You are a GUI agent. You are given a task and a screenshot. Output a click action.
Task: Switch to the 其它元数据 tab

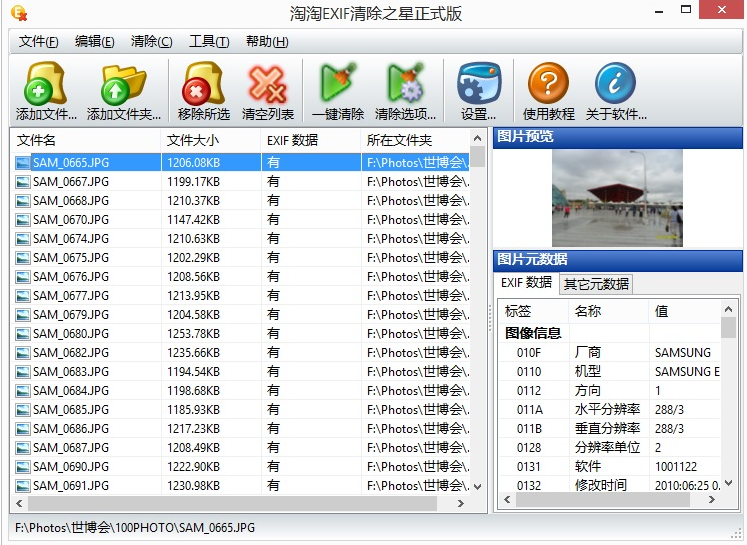pyautogui.click(x=596, y=284)
